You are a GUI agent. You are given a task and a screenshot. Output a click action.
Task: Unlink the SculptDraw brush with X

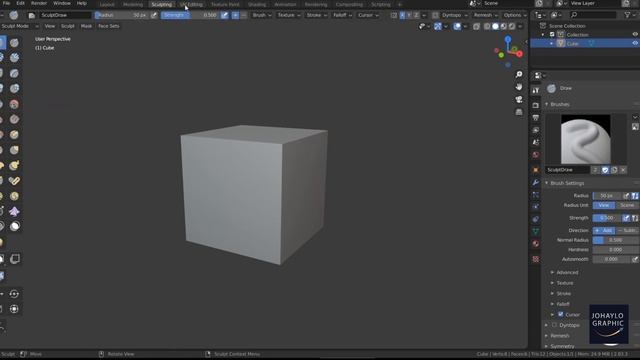(623, 170)
